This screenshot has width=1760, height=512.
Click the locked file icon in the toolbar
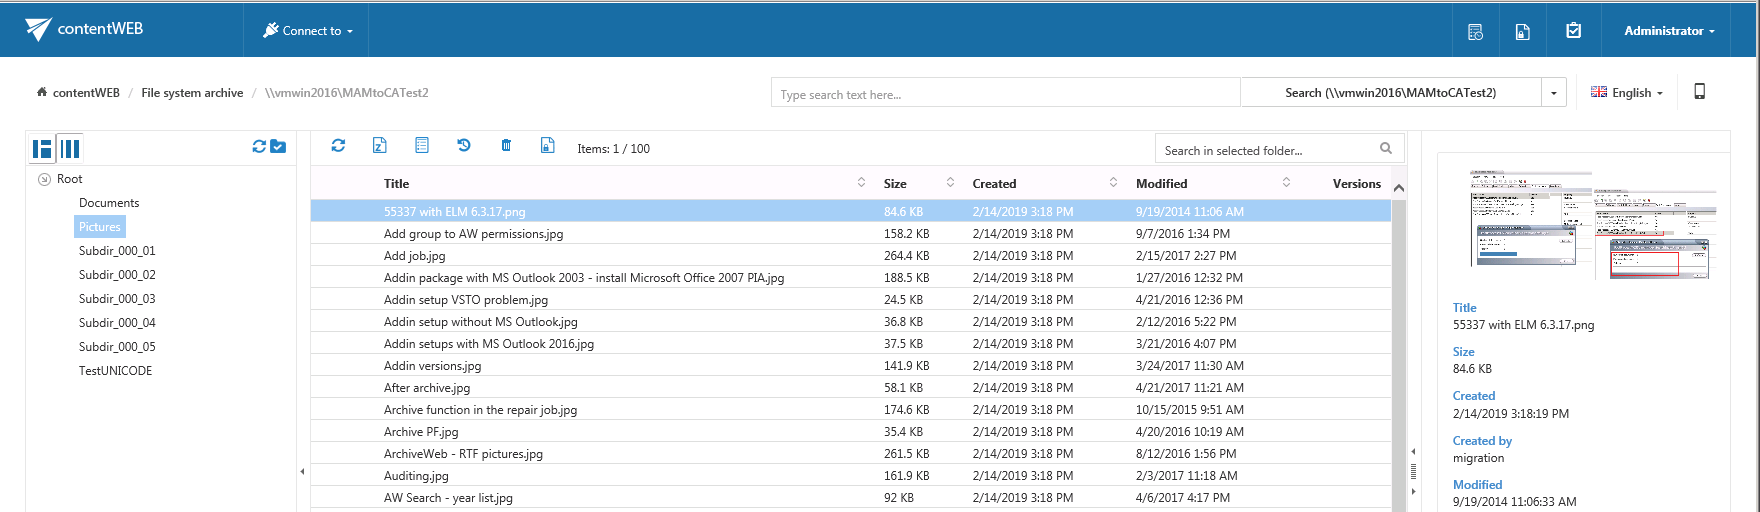pyautogui.click(x=548, y=146)
